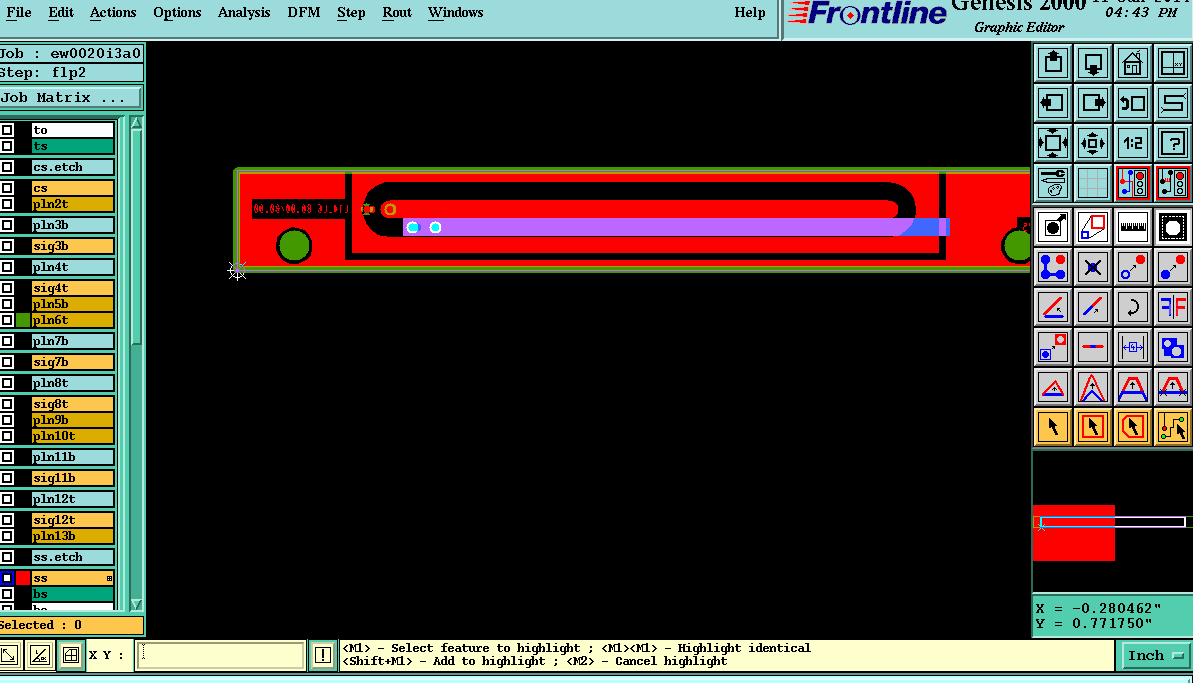Click the Job Matrix button

click(x=70, y=97)
